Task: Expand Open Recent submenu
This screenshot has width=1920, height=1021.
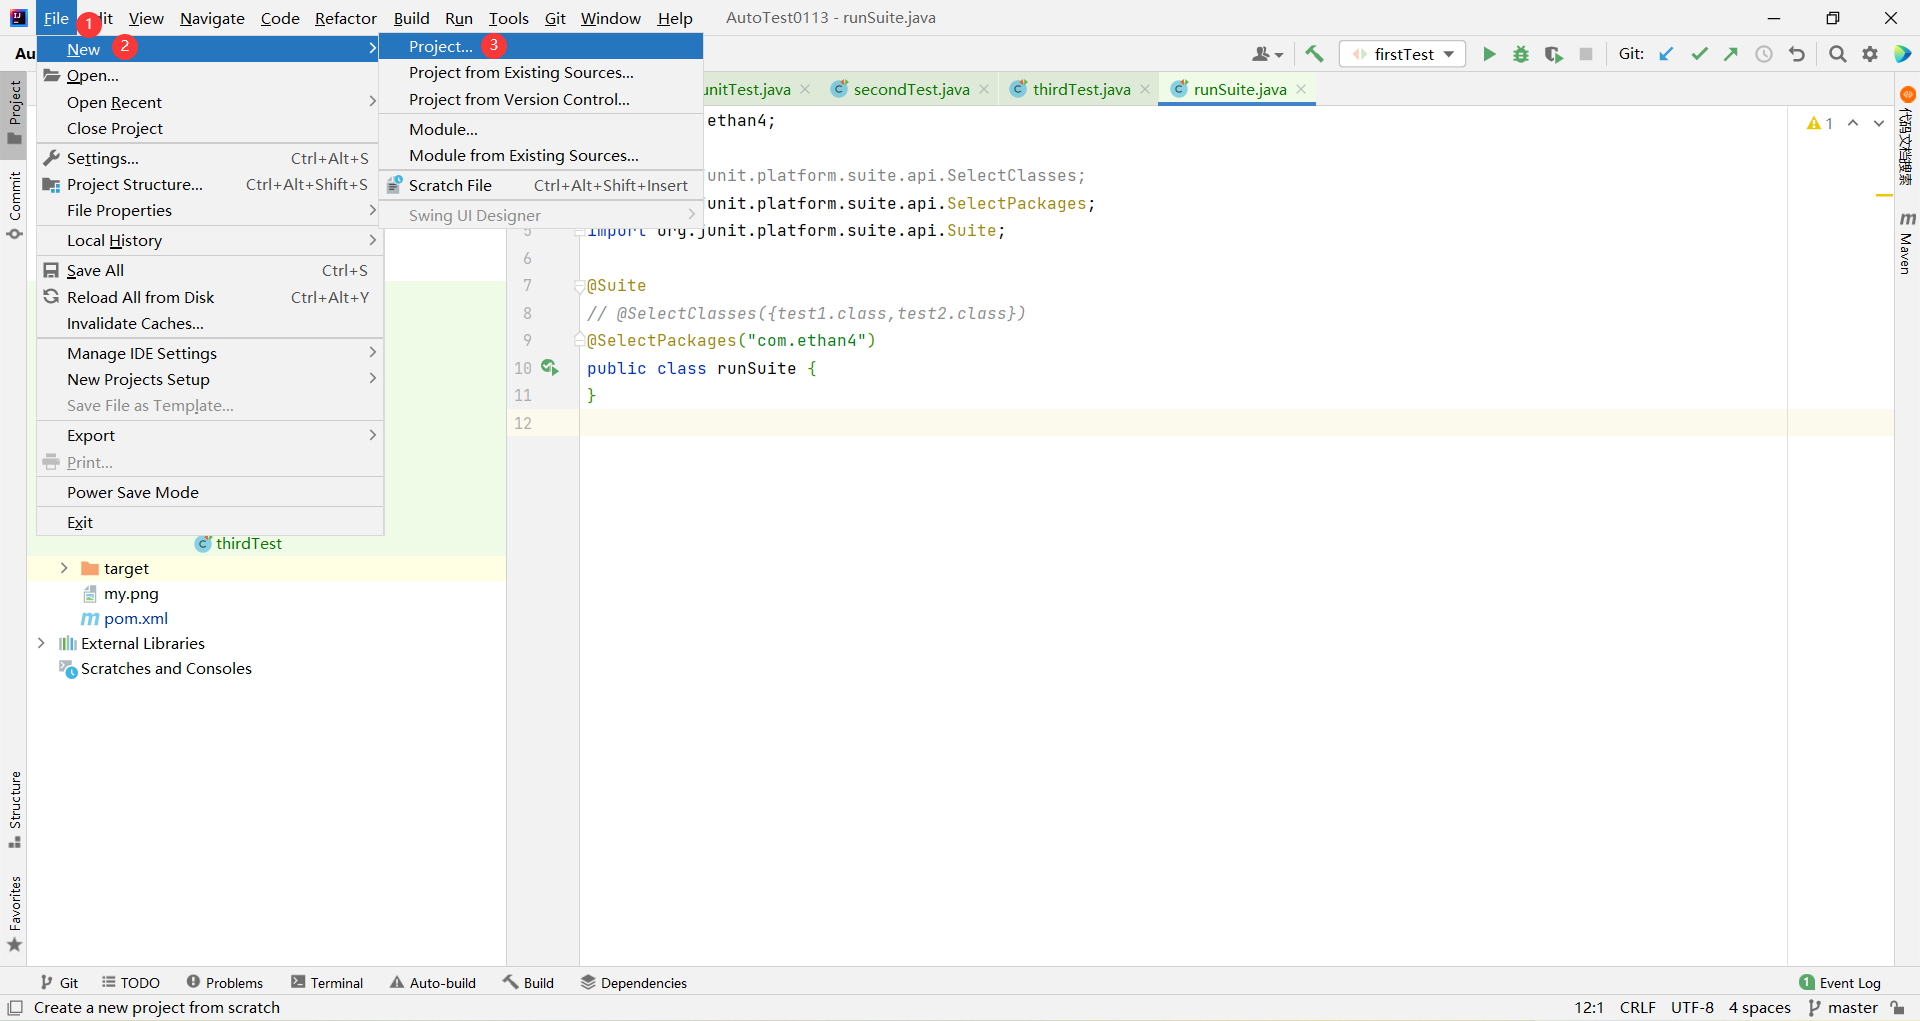Action: [x=210, y=102]
